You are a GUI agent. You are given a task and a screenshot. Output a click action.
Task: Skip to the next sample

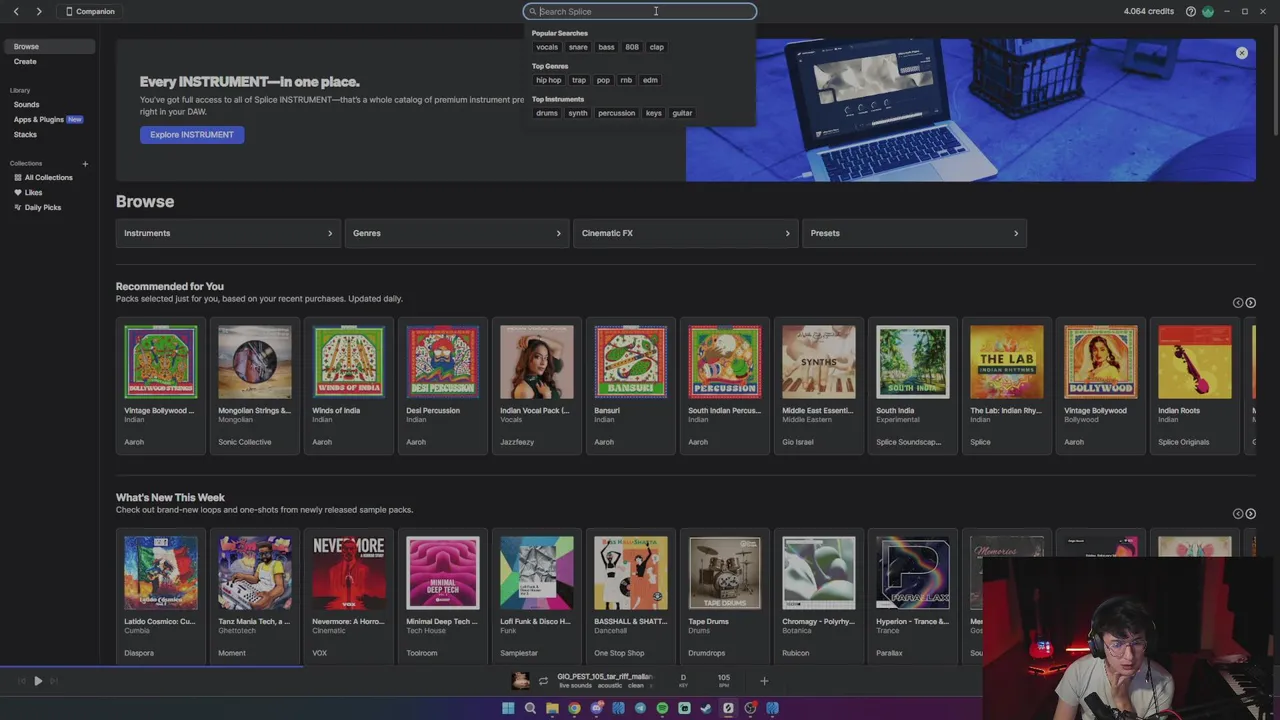54,681
